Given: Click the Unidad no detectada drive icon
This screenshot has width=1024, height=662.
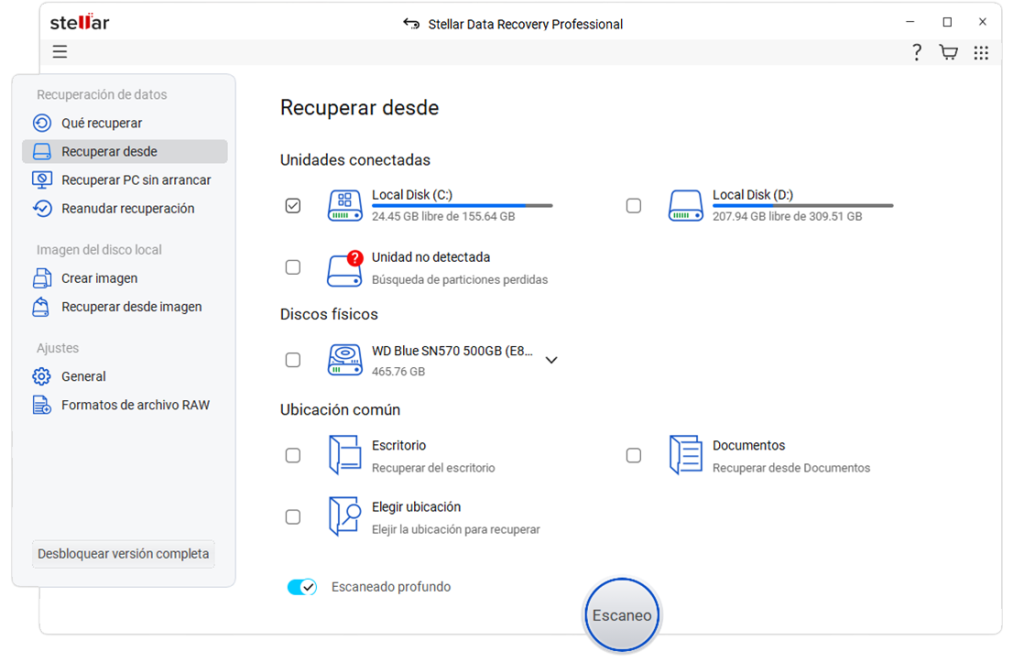Looking at the screenshot, I should [x=345, y=268].
